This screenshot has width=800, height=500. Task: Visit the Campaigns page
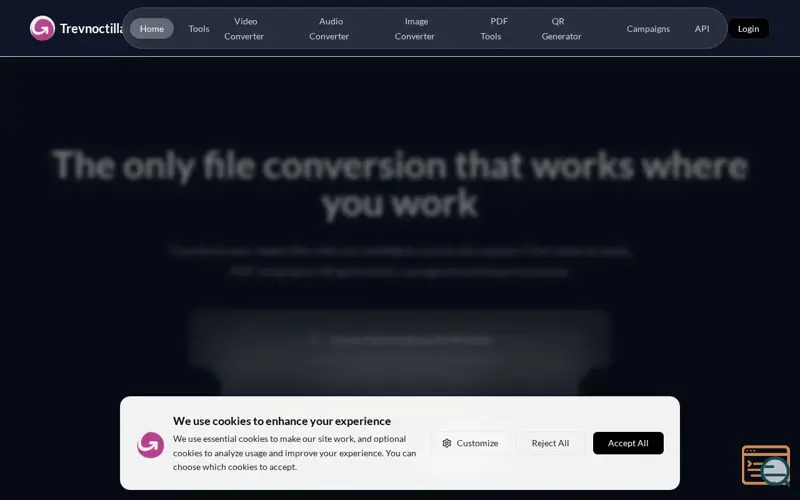(x=648, y=28)
